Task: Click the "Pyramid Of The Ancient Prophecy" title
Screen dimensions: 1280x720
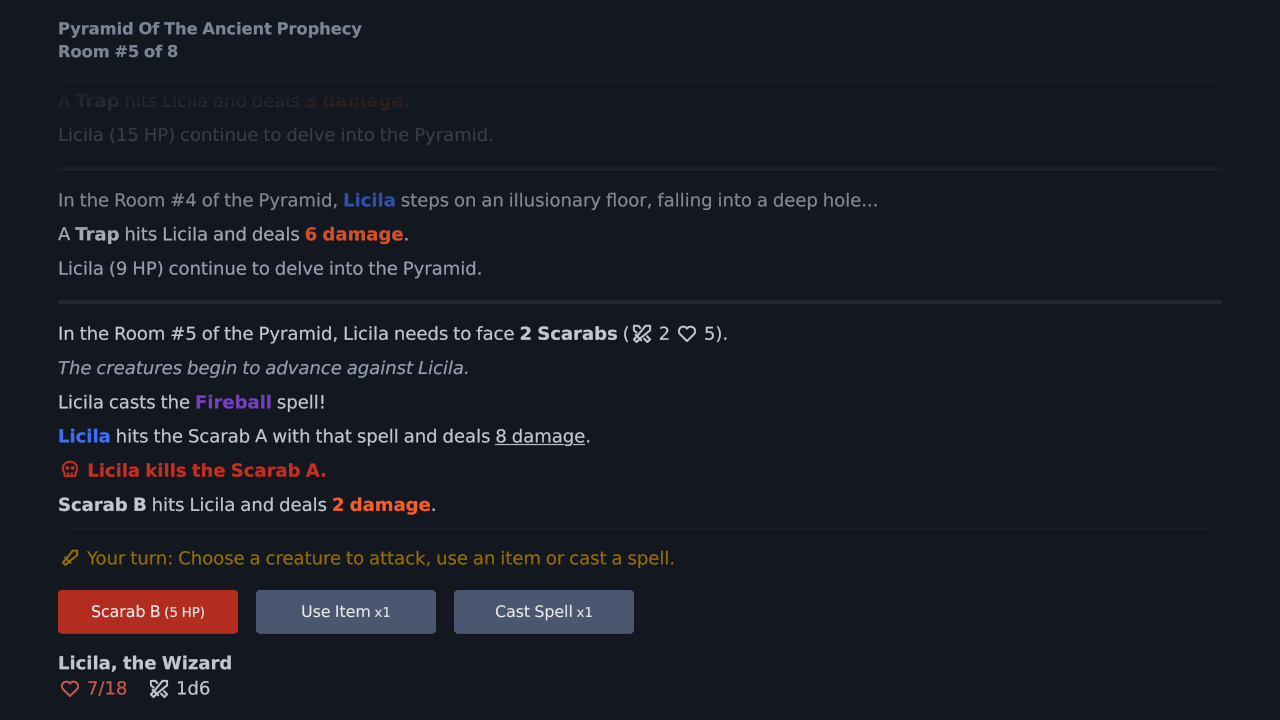Action: pos(210,29)
